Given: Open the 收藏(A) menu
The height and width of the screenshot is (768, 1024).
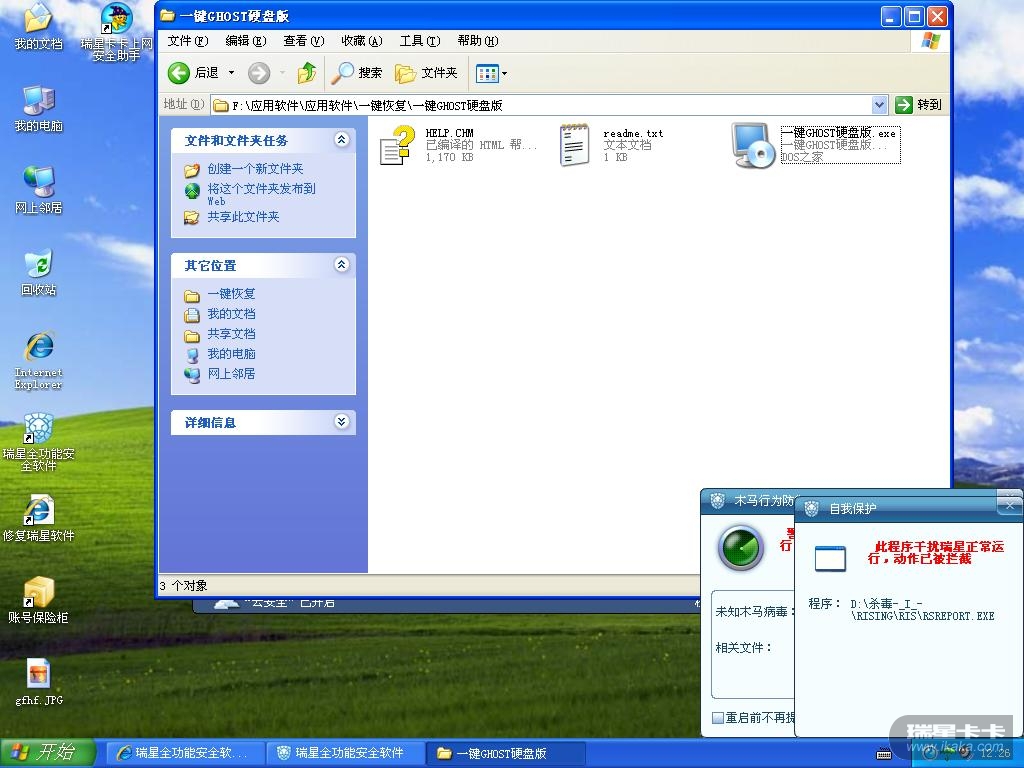Looking at the screenshot, I should tap(362, 41).
